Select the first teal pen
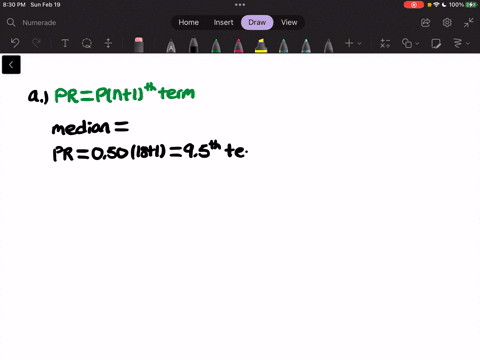The height and width of the screenshot is (360, 480). point(283,45)
